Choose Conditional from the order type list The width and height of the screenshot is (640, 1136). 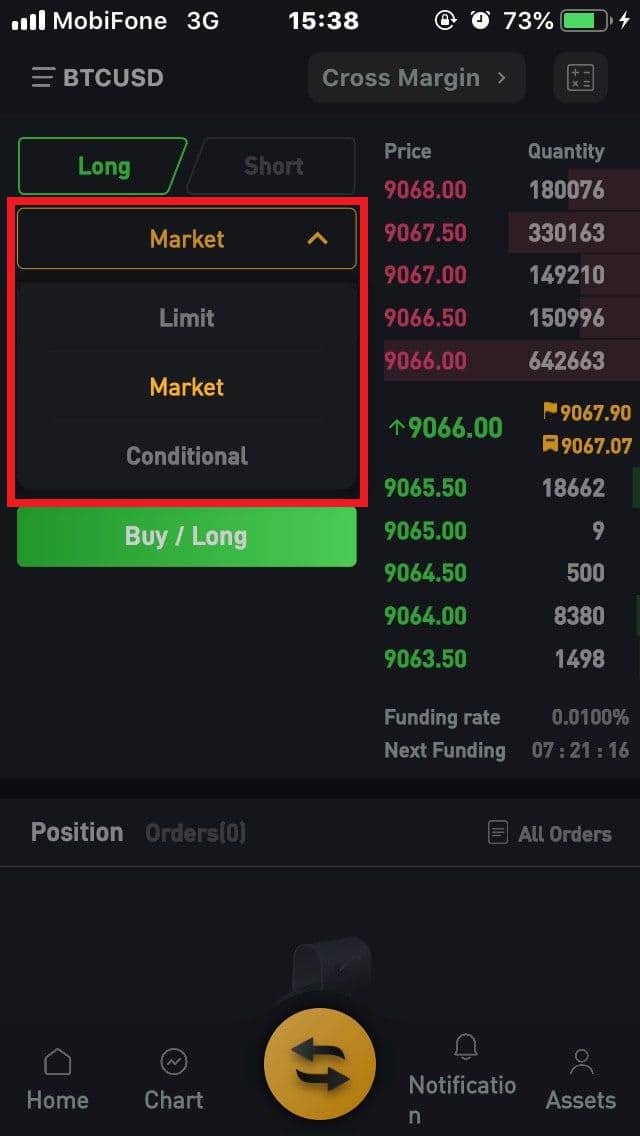pyautogui.click(x=187, y=456)
